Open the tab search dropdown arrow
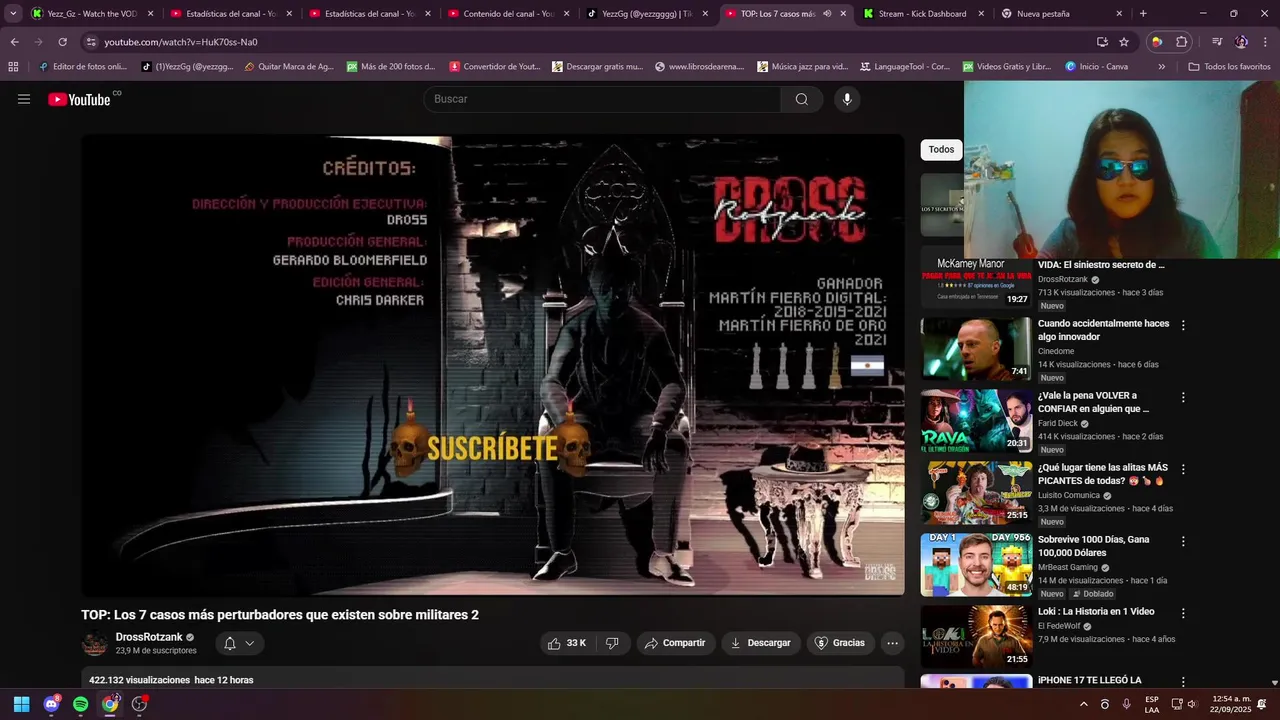Viewport: 1280px width, 720px height. click(x=13, y=14)
